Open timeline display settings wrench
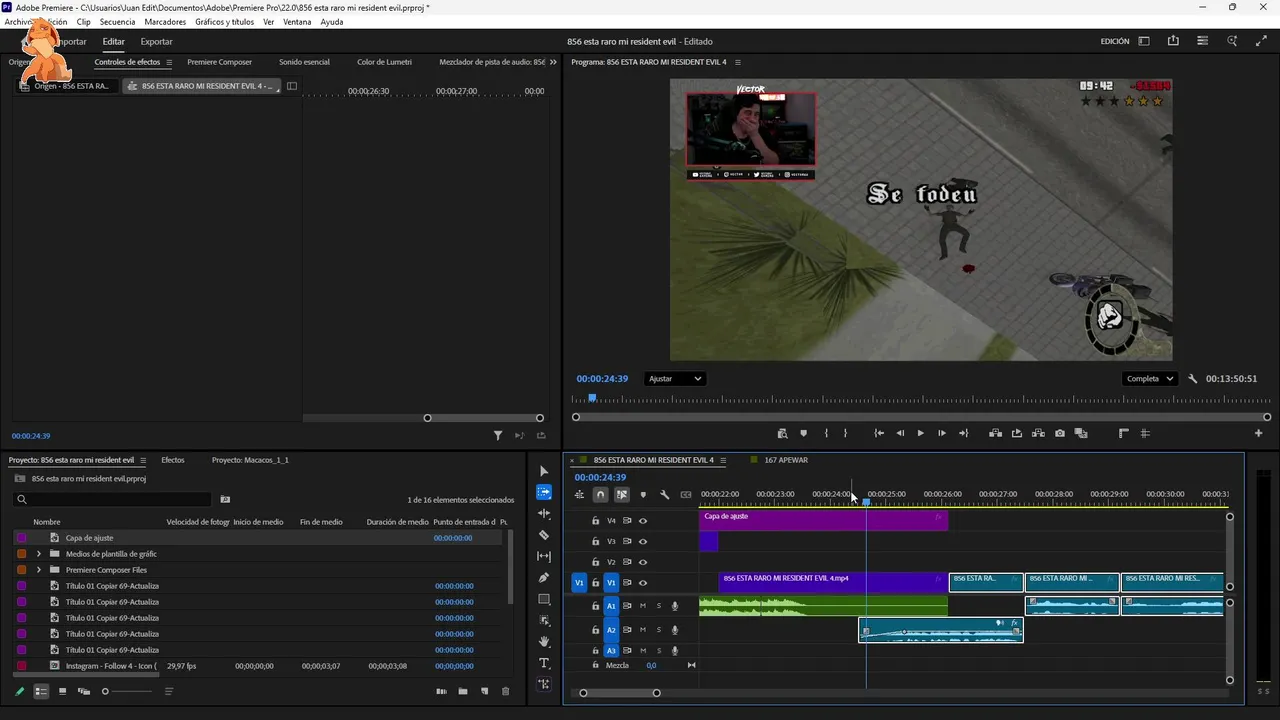The image size is (1280, 720). [664, 494]
